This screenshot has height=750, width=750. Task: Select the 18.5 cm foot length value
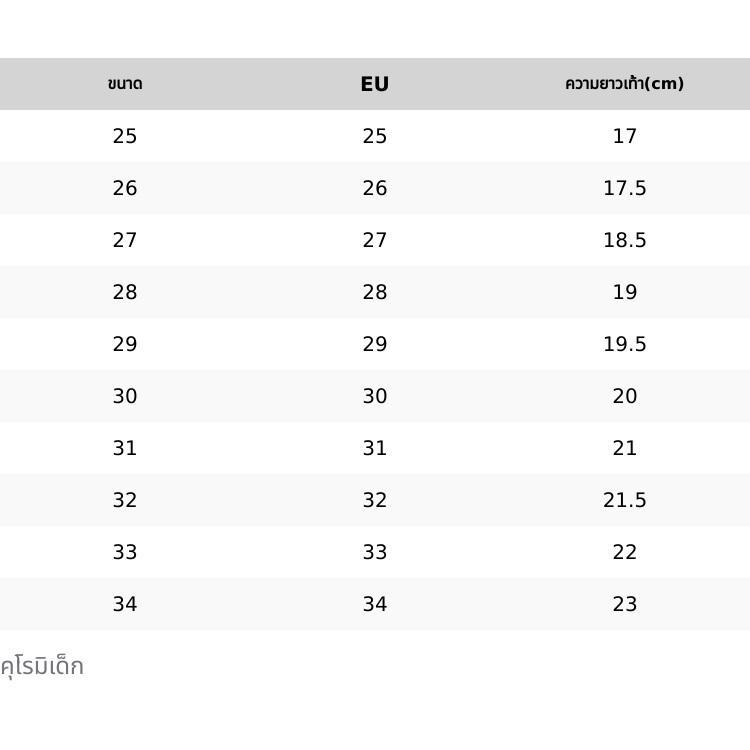tap(624, 240)
